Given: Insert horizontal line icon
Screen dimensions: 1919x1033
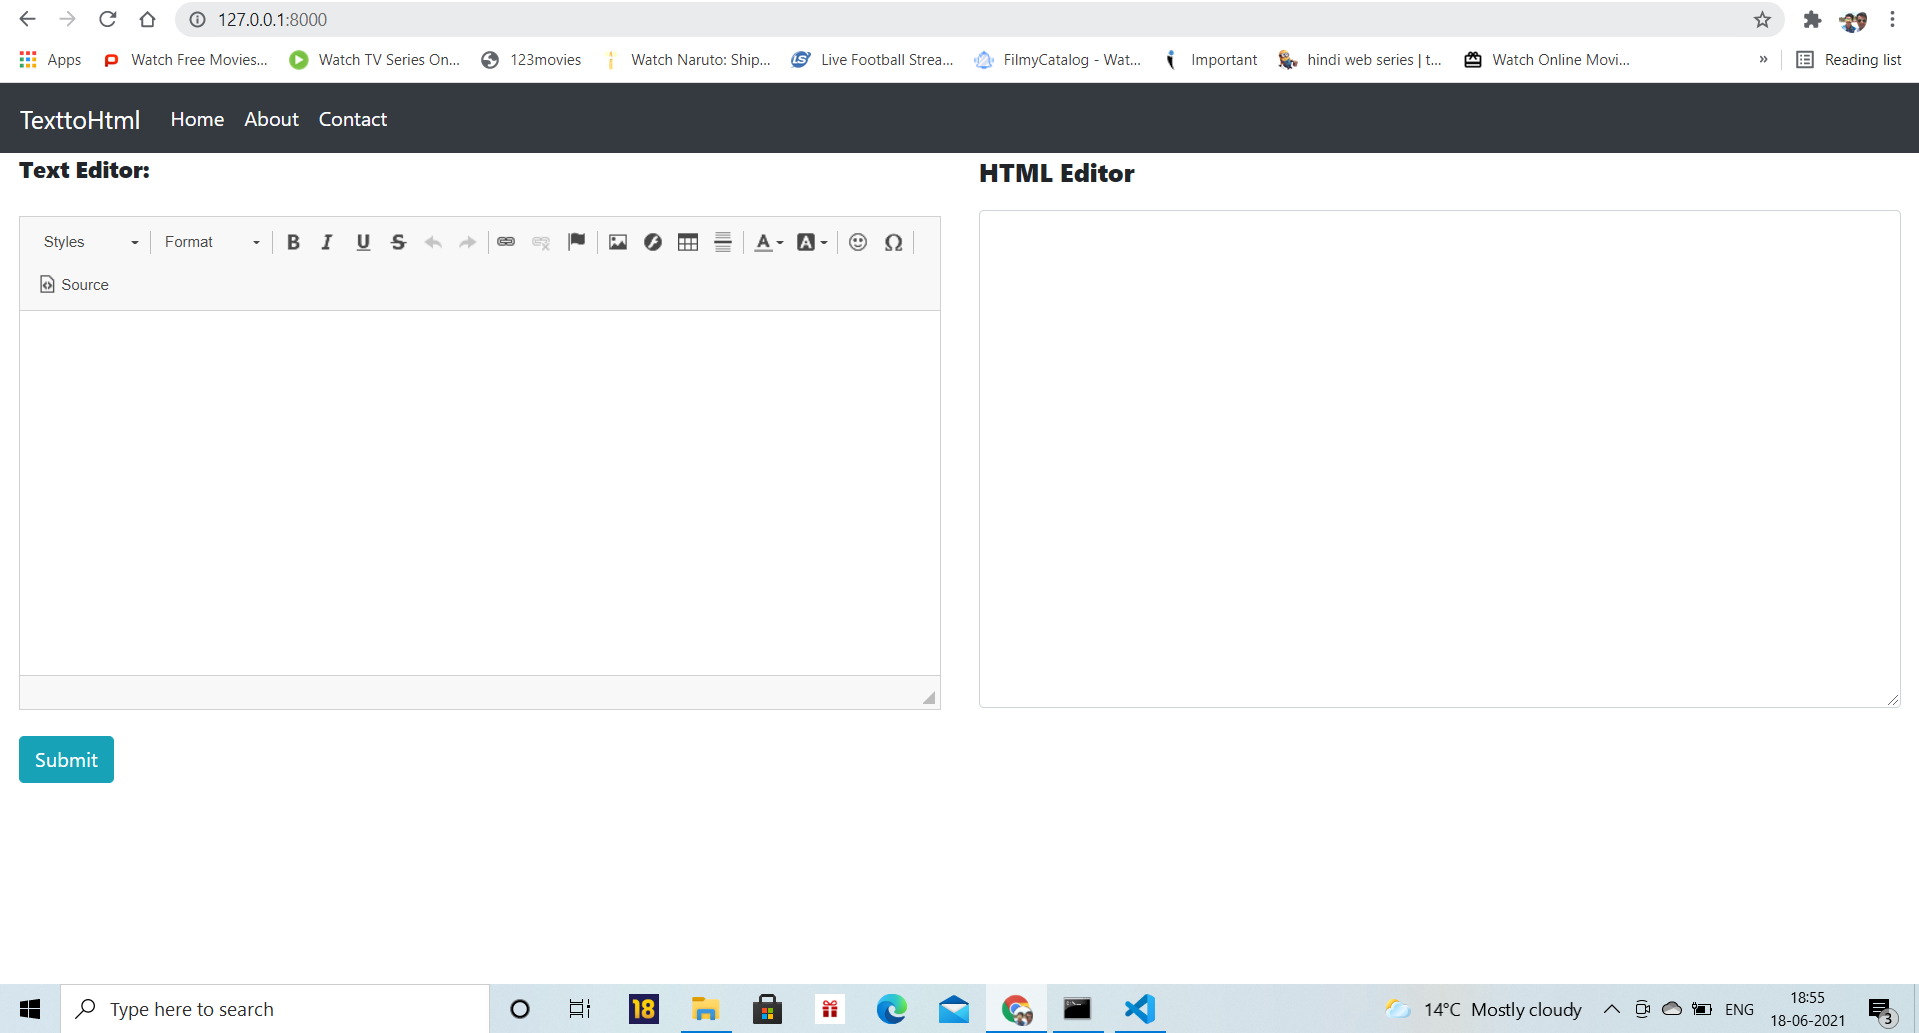Looking at the screenshot, I should pos(723,242).
